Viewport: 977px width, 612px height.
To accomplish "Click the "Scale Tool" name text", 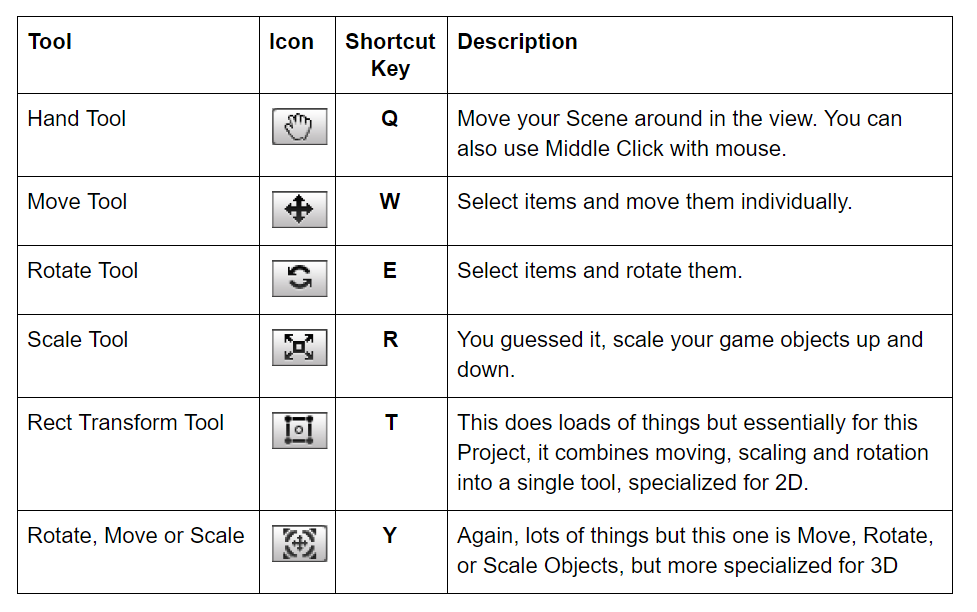I will pyautogui.click(x=78, y=340).
